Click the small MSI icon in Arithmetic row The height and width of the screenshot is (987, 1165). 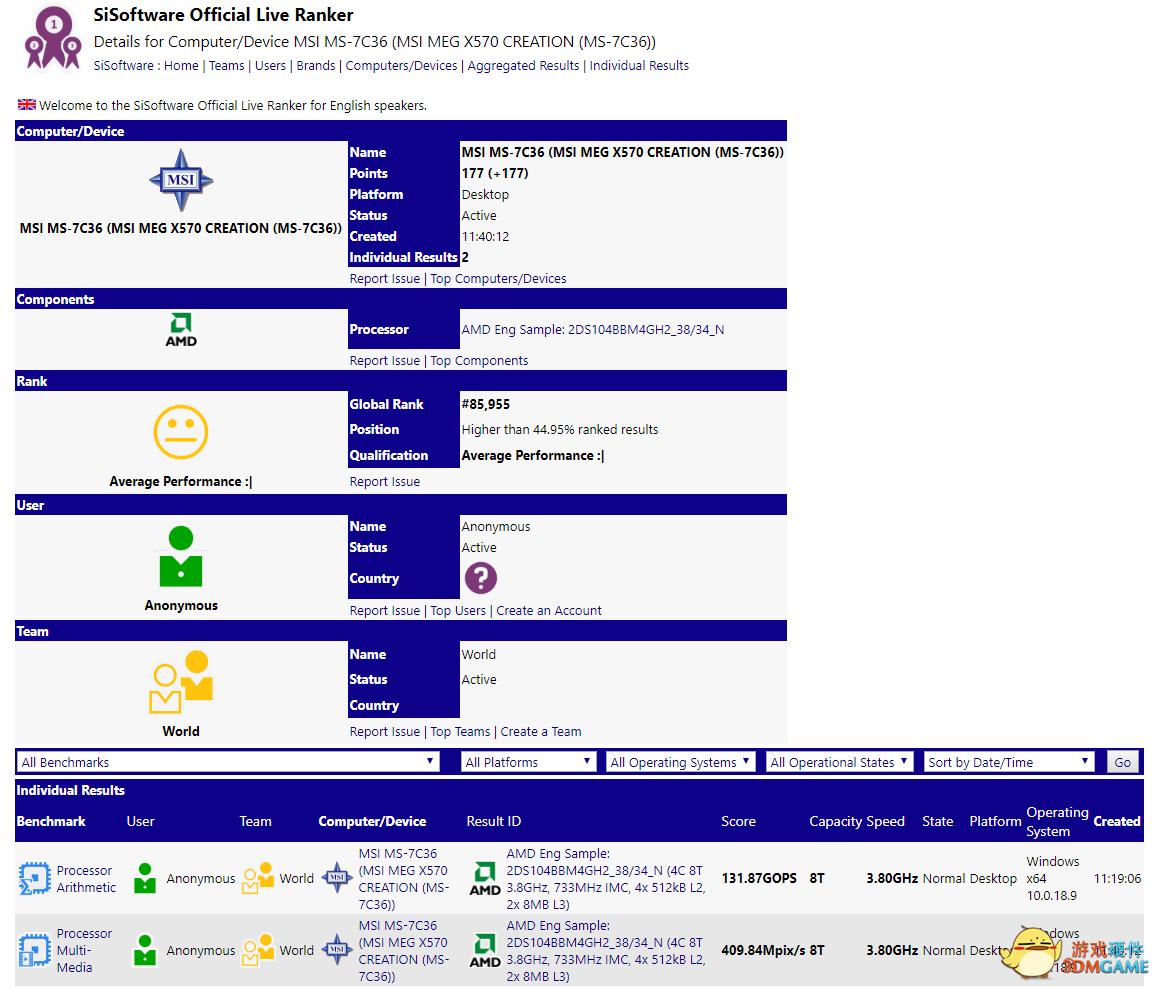(337, 878)
